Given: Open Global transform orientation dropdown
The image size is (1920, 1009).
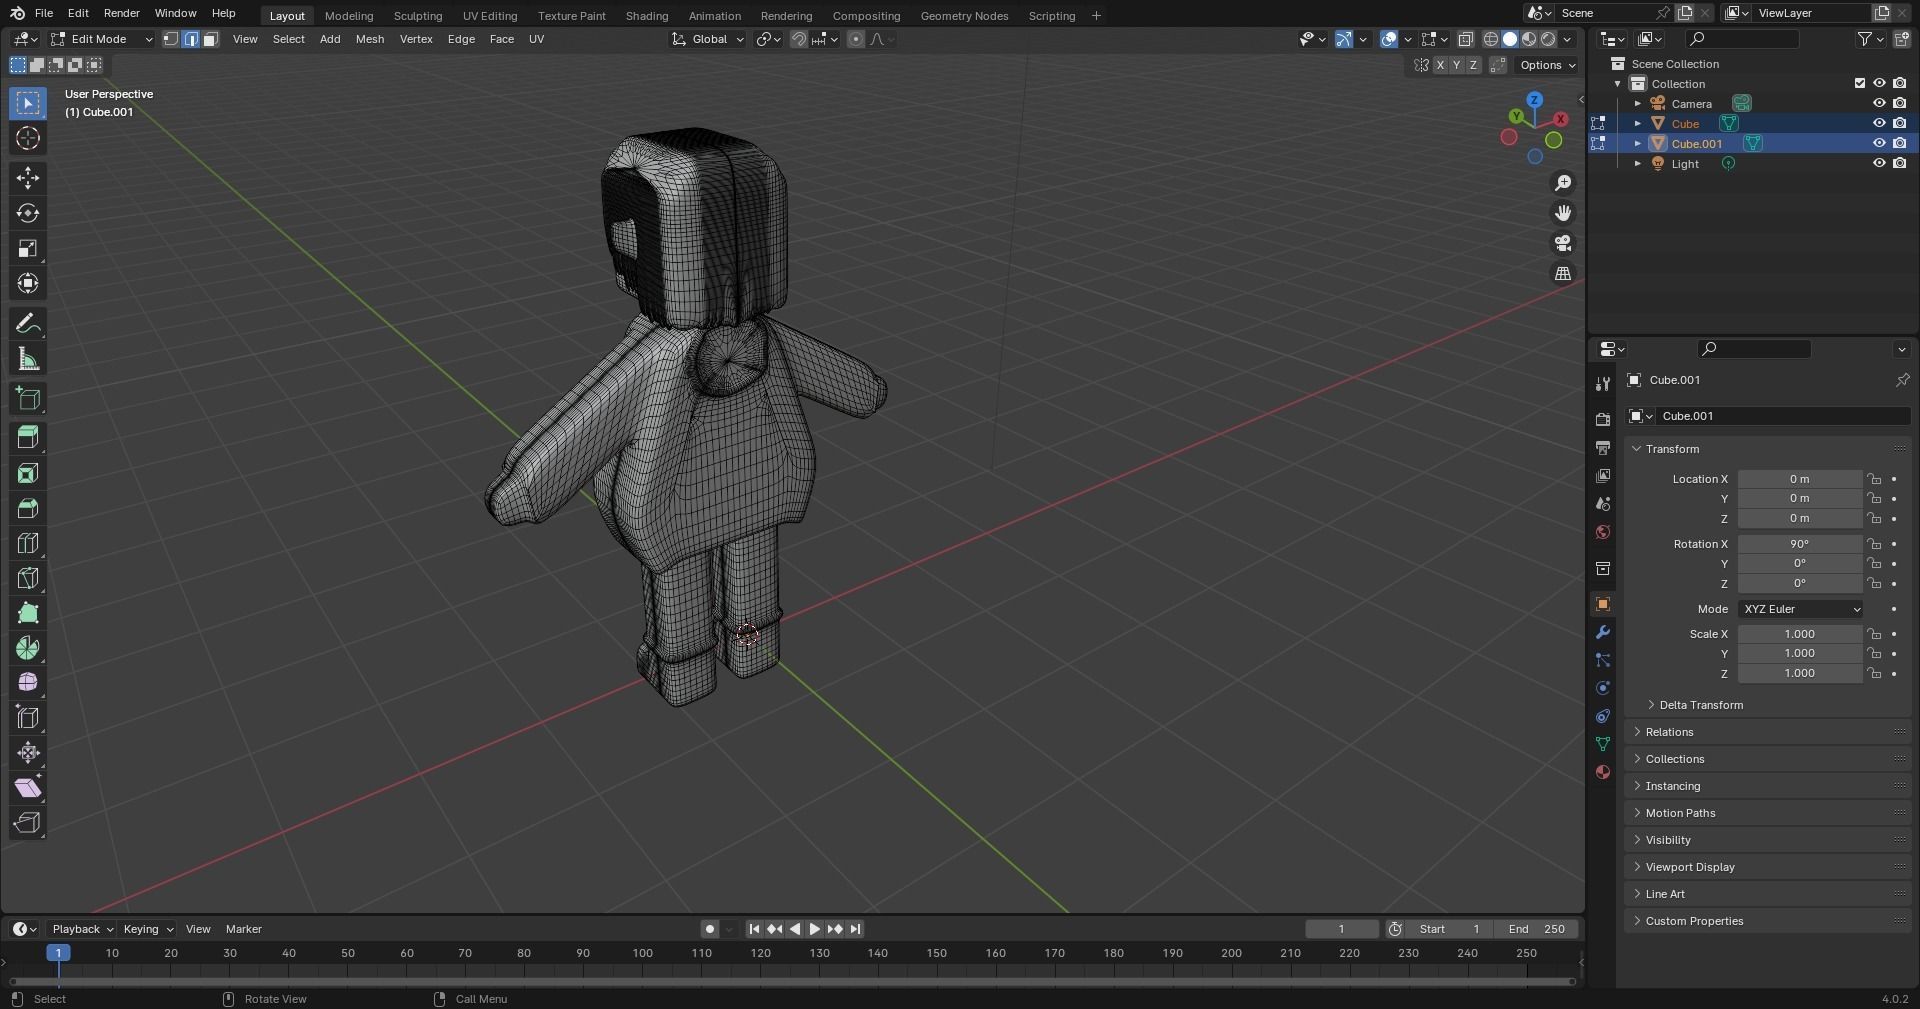Looking at the screenshot, I should coord(708,39).
